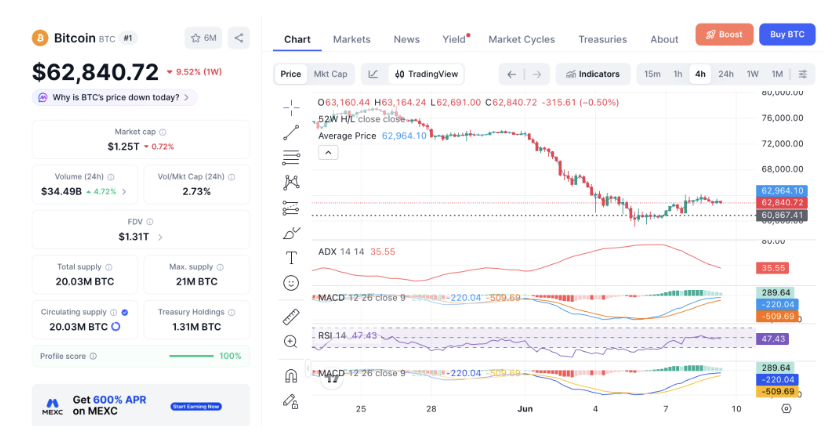This screenshot has height=446, width=826.
Task: Open the Indicators menu
Action: 593,74
